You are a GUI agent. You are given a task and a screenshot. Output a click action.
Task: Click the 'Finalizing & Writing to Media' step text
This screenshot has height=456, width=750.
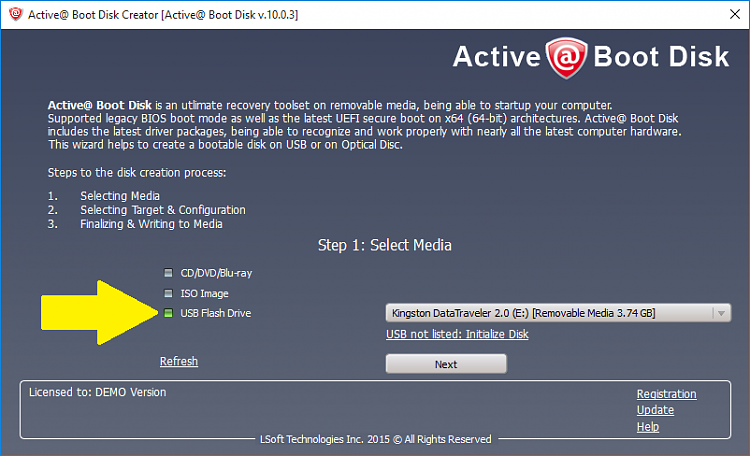click(151, 224)
